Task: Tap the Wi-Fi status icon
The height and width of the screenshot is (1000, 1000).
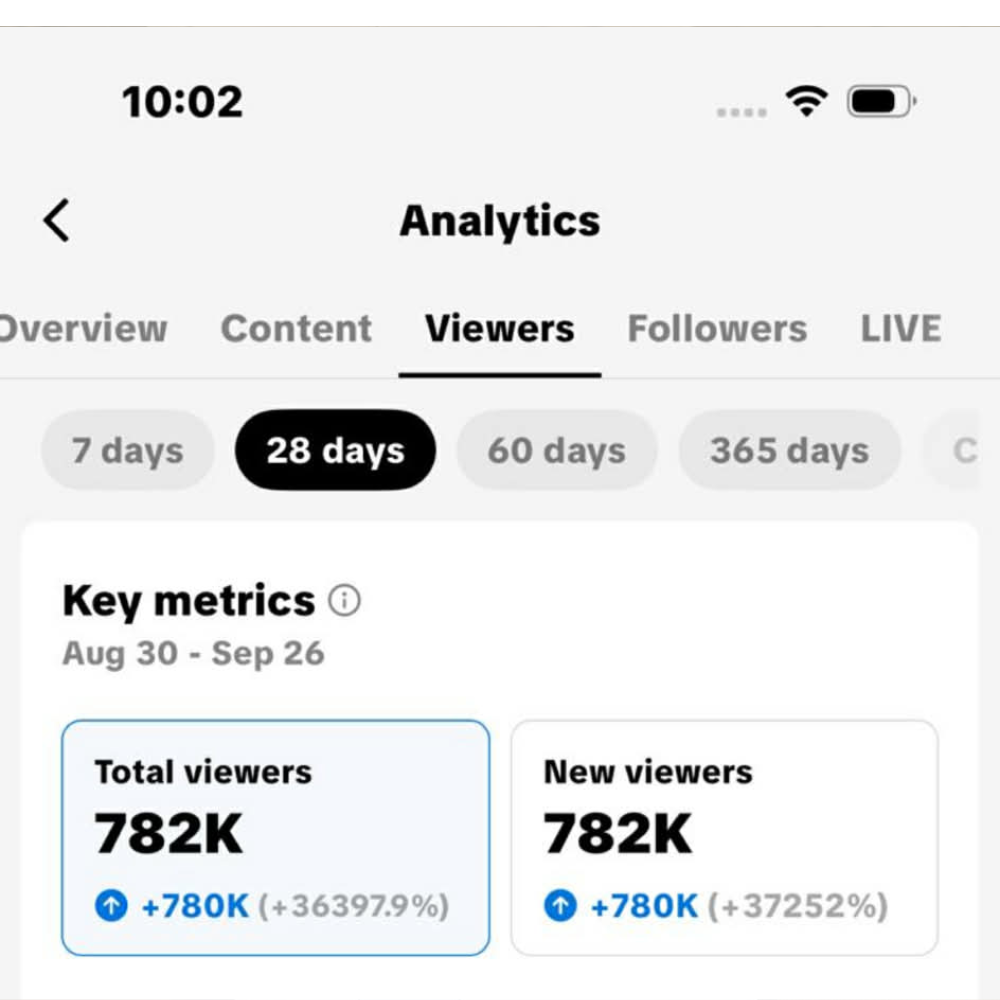Action: [x=806, y=101]
